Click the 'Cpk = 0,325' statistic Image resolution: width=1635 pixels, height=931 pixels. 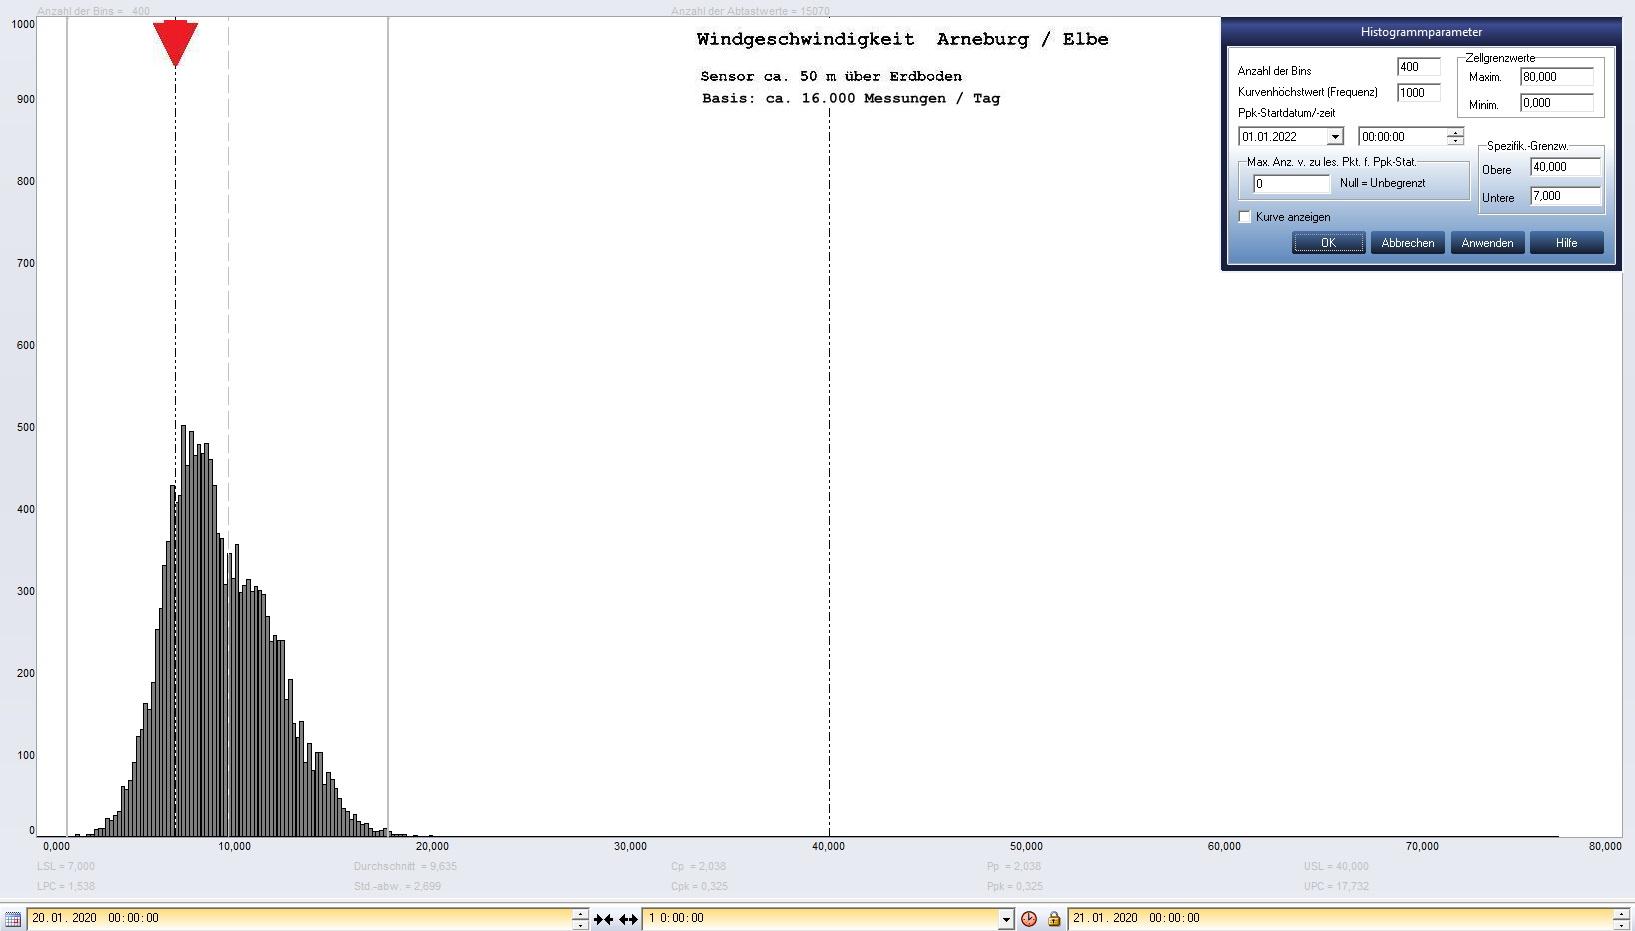[x=699, y=887]
